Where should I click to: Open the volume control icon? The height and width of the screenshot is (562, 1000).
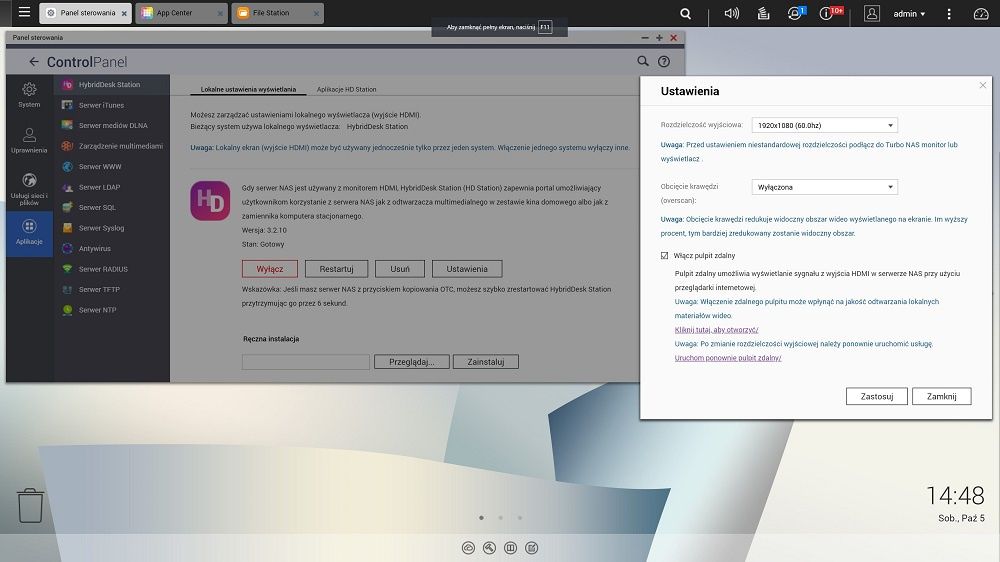[732, 13]
